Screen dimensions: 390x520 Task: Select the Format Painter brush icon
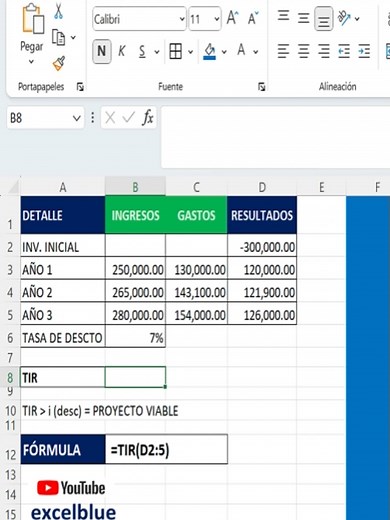(59, 63)
